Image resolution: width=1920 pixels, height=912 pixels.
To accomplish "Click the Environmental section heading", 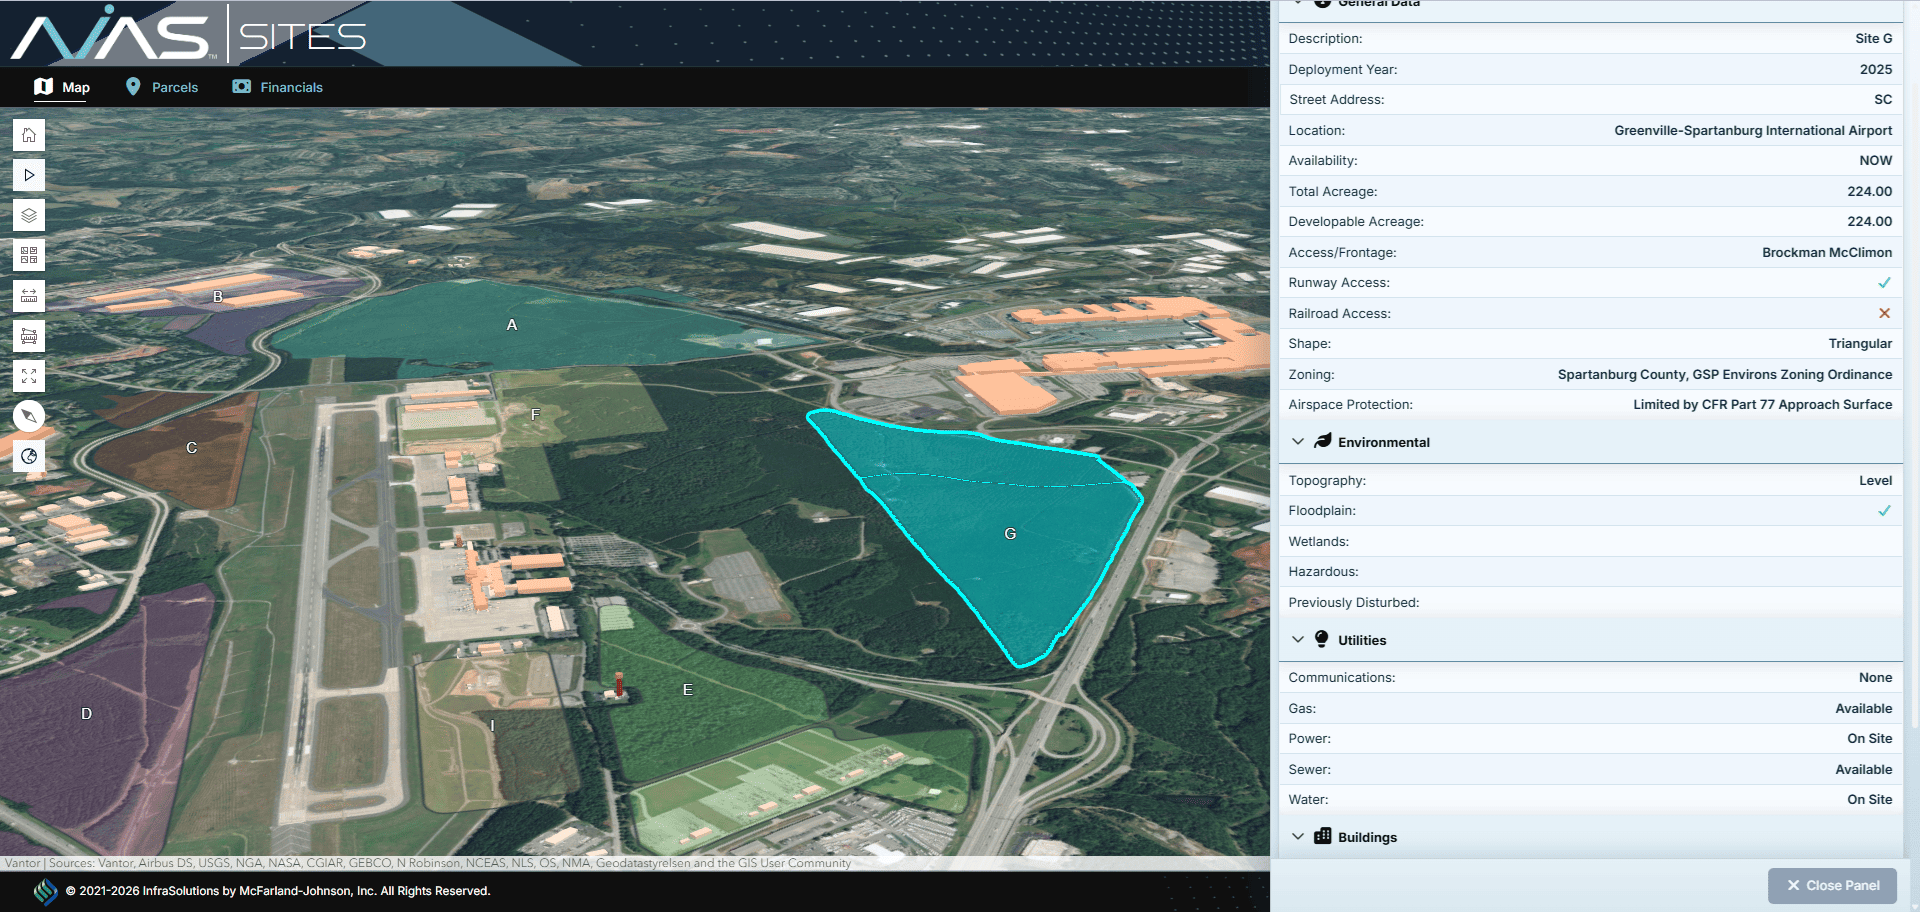I will (x=1384, y=442).
